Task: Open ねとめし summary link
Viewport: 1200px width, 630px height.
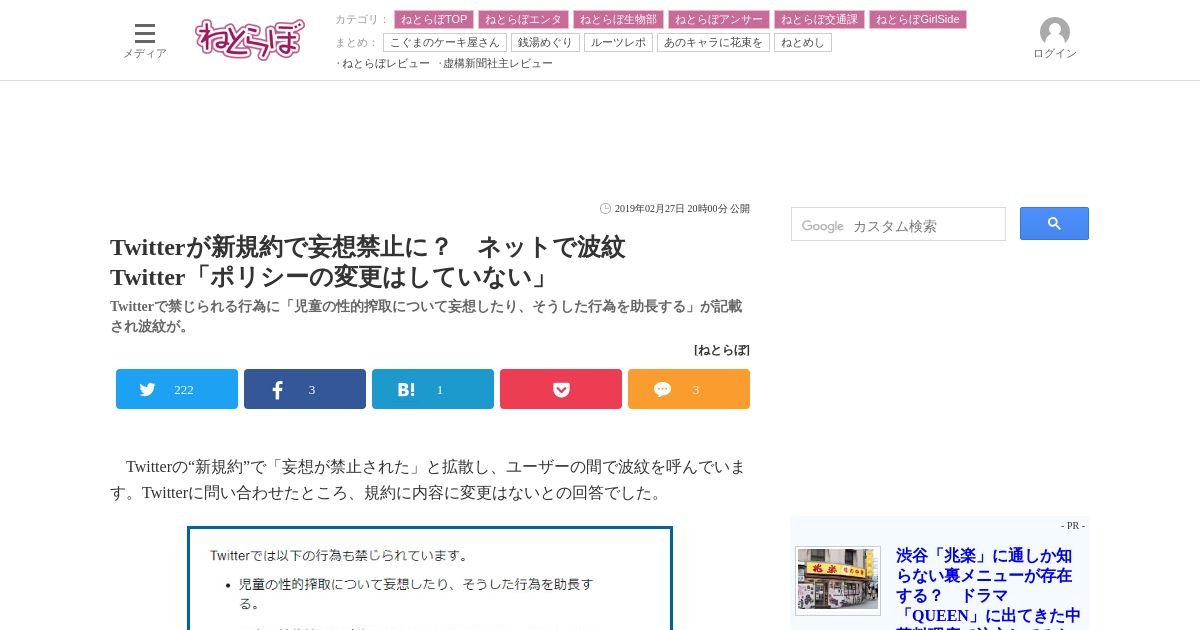Action: coord(803,42)
